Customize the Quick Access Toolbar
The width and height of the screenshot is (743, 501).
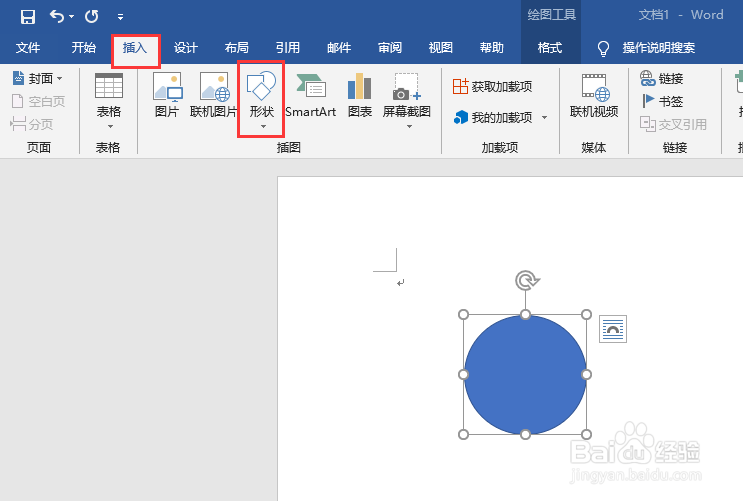click(120, 17)
